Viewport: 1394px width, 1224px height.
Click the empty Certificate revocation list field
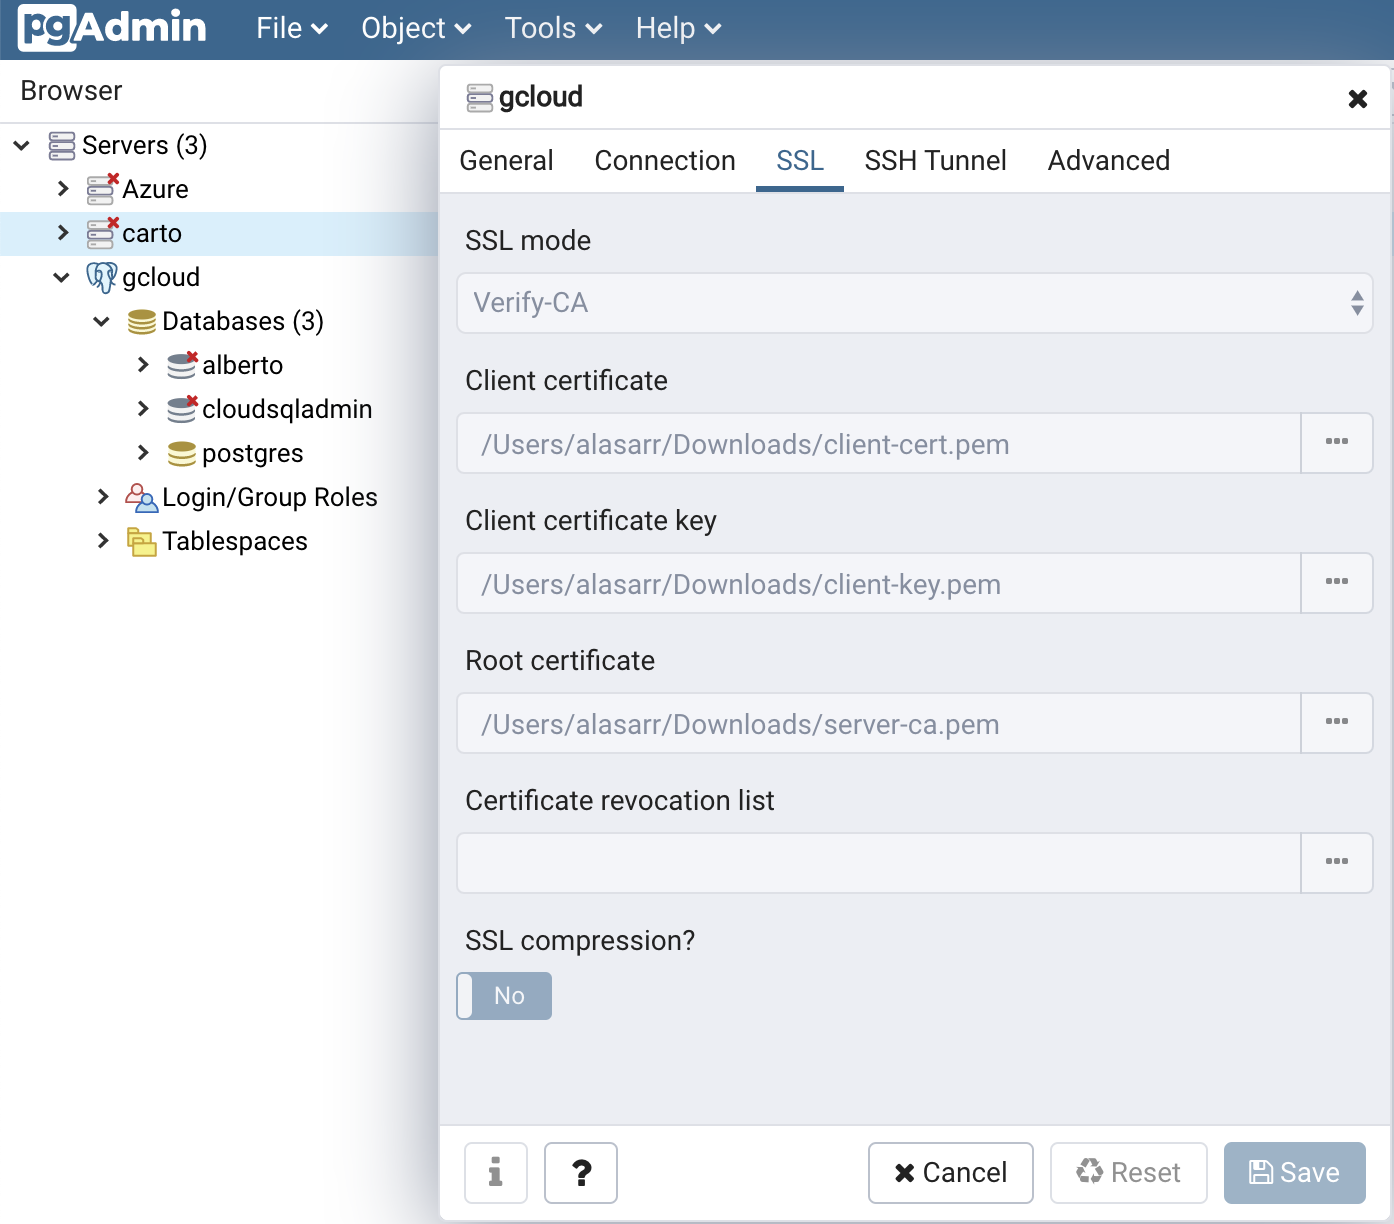click(x=879, y=863)
